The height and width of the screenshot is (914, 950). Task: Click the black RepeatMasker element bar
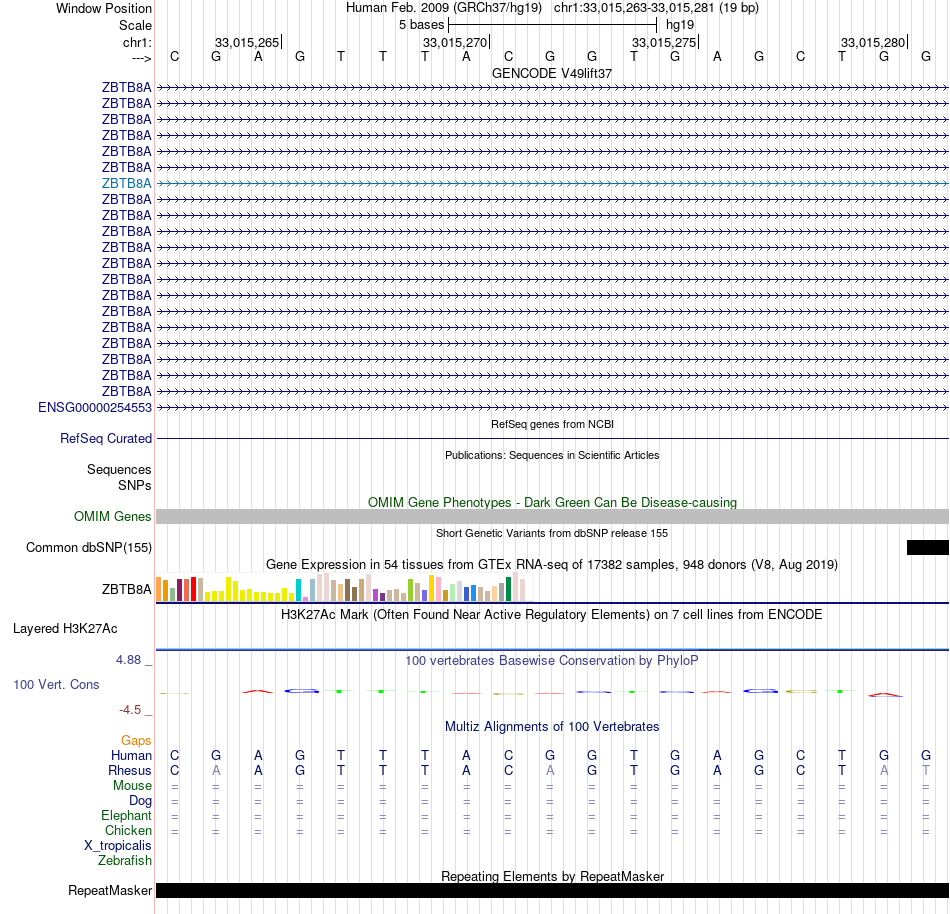pos(552,890)
